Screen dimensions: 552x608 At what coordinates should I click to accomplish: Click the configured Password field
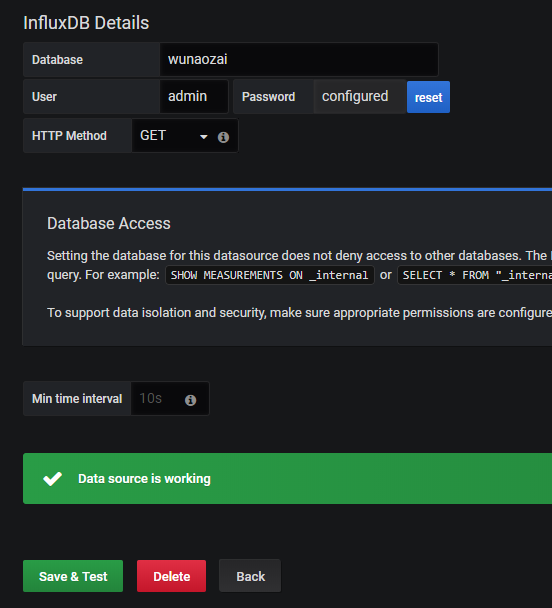[x=360, y=97]
